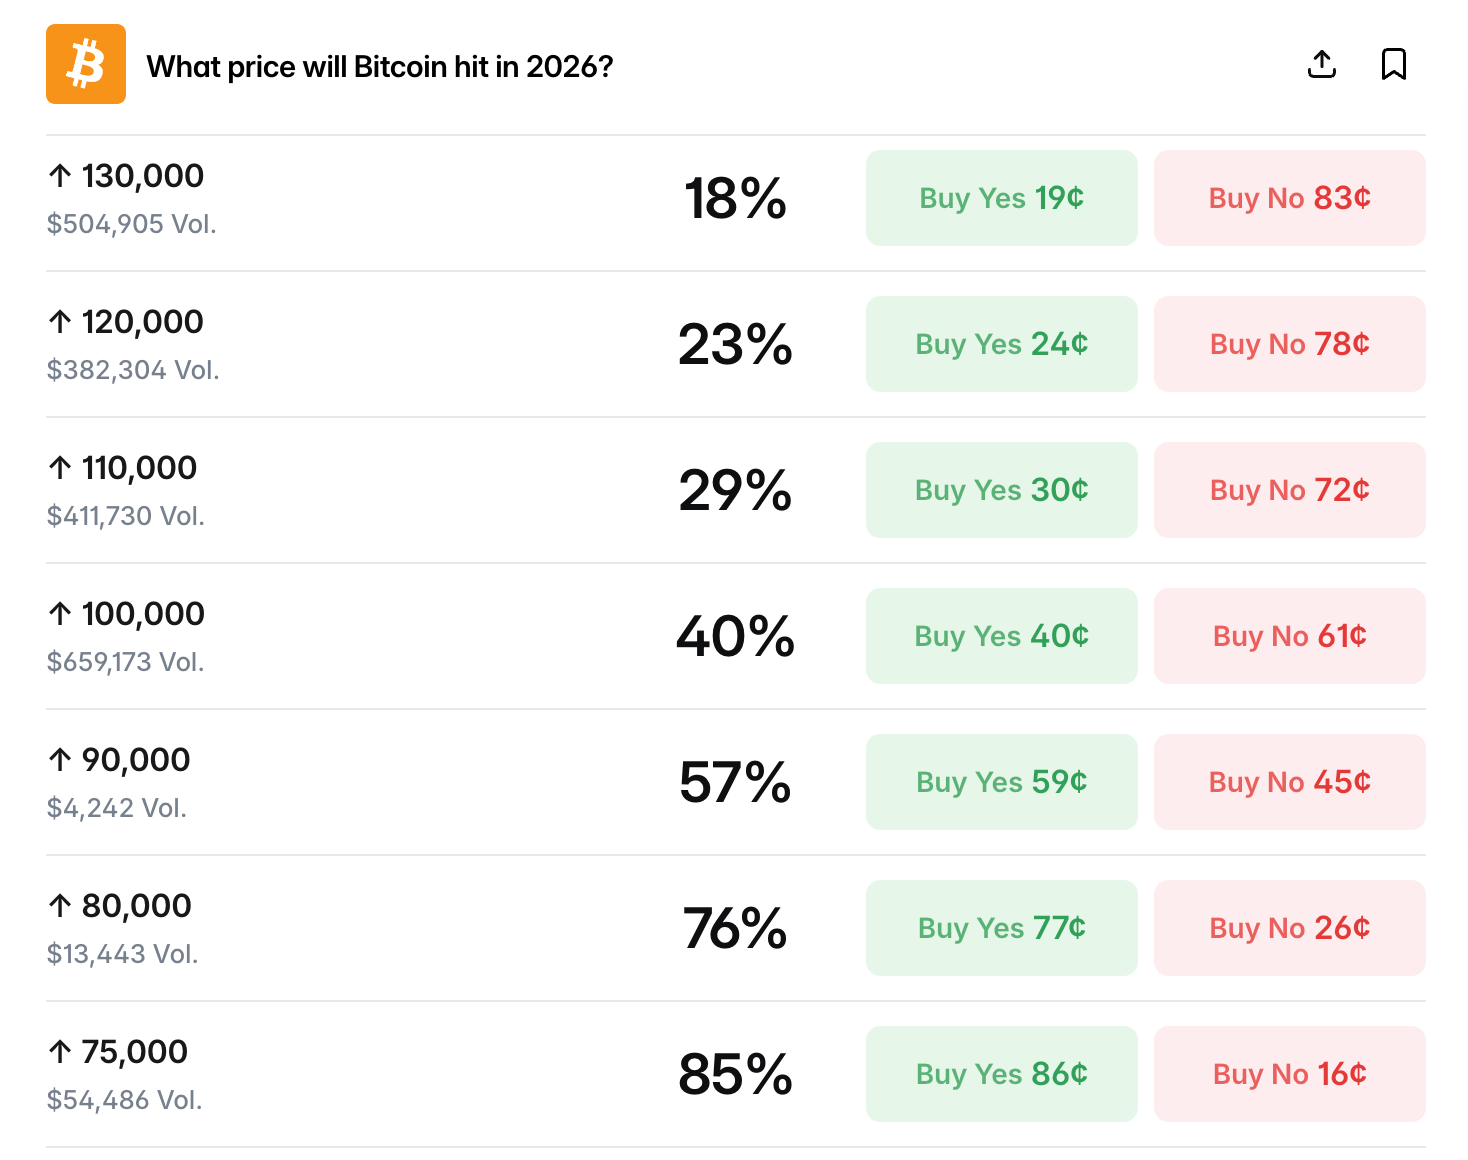Buy Yes at 24¢ for 120,000
This screenshot has height=1160, width=1468.
(1001, 344)
